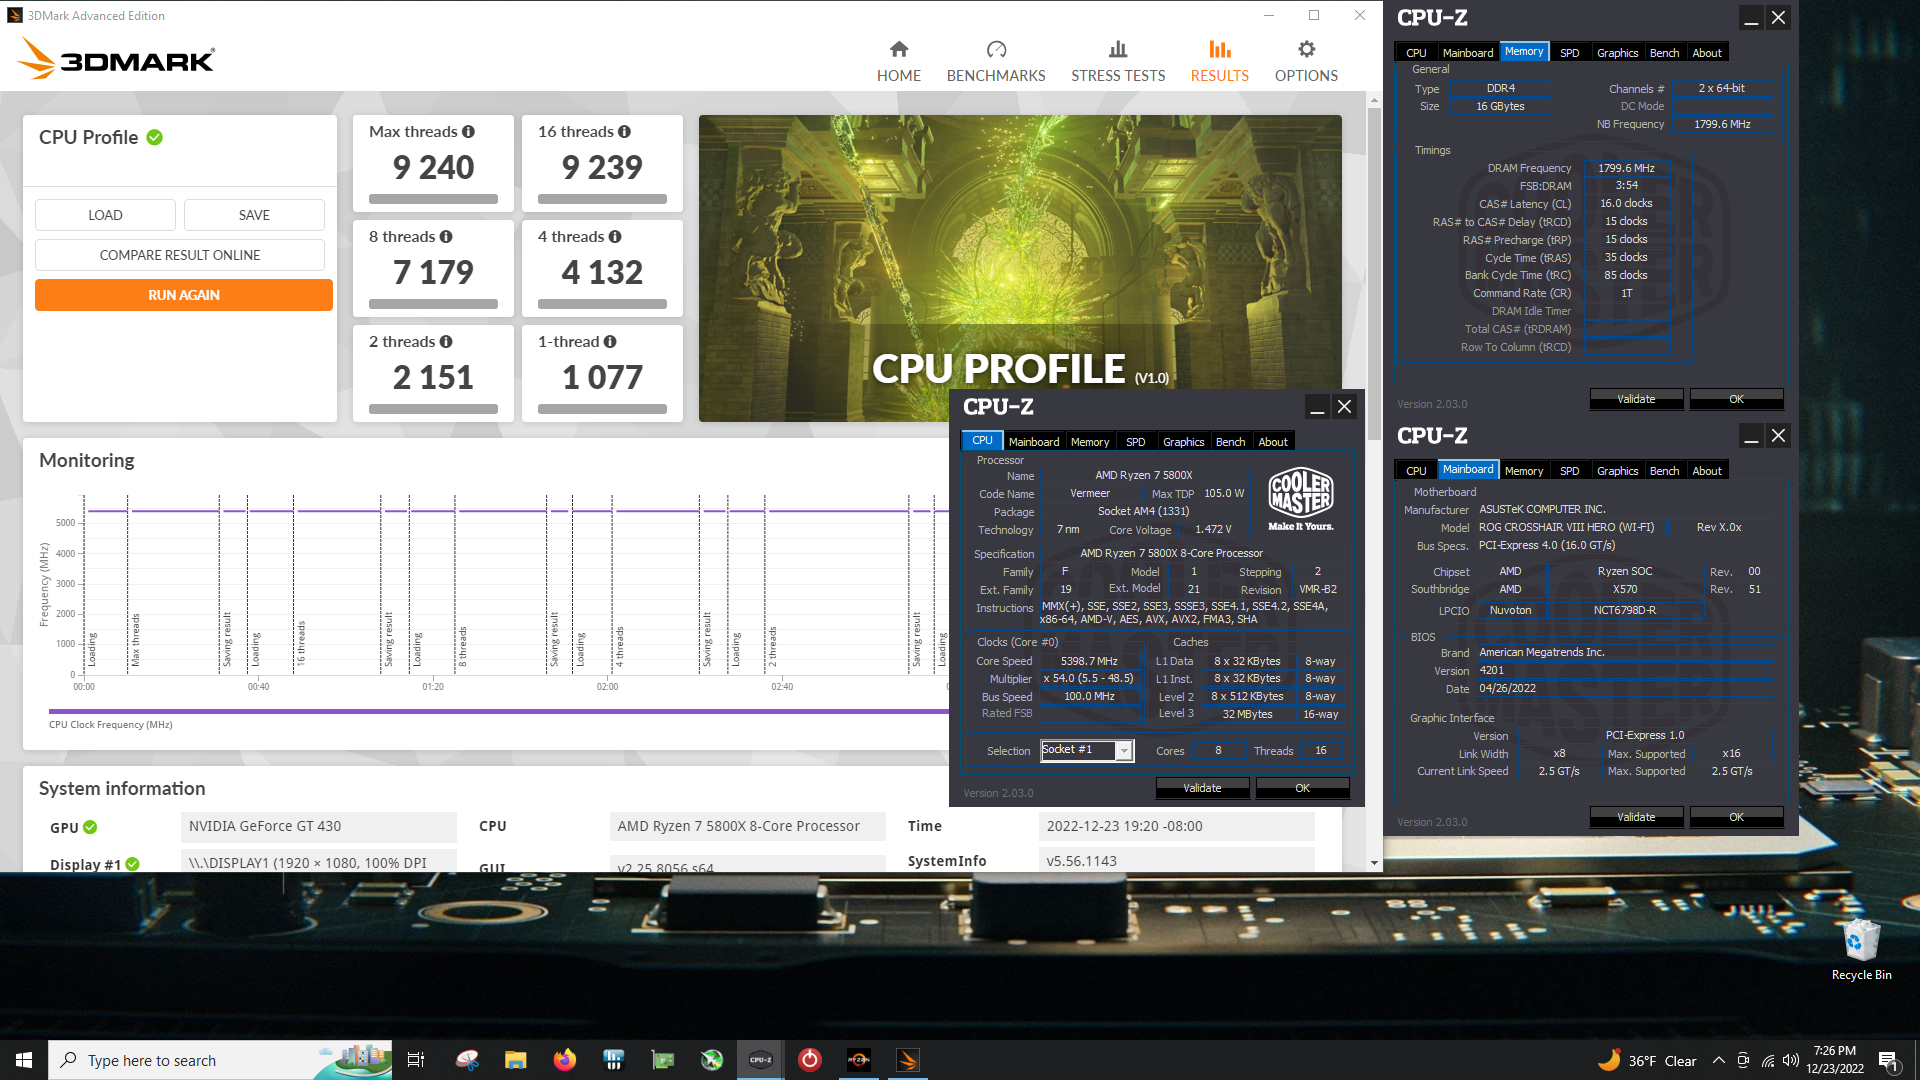This screenshot has width=1920, height=1080.
Task: Show hidden system tray icons
Action: click(x=1718, y=1060)
